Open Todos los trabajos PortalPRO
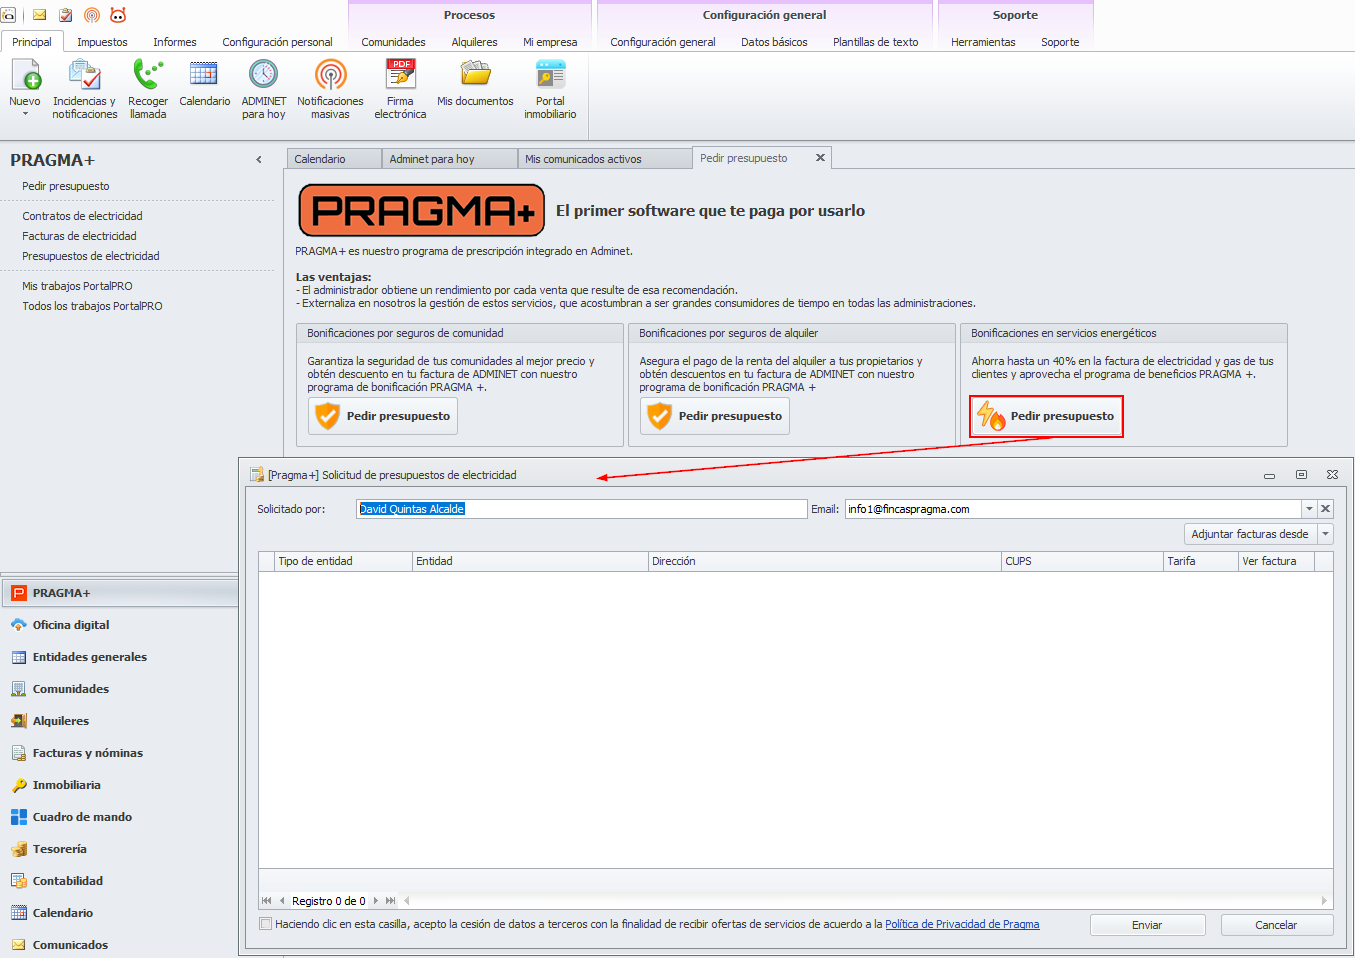 [x=92, y=306]
